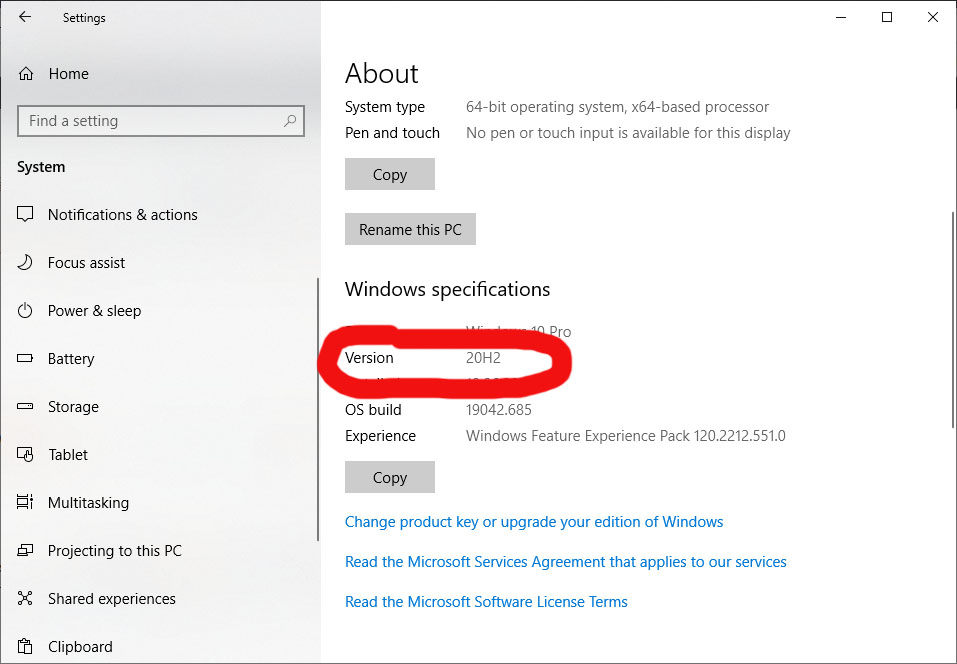Select the Notifications & actions icon
The width and height of the screenshot is (957, 664).
(x=25, y=214)
